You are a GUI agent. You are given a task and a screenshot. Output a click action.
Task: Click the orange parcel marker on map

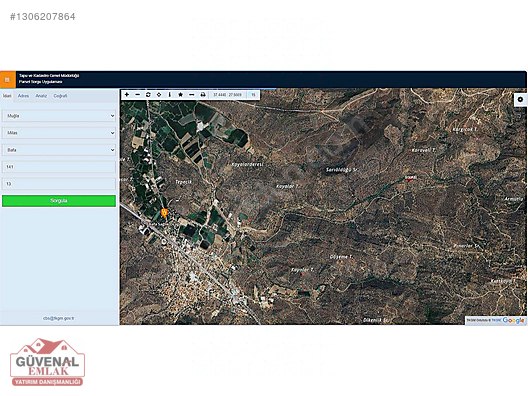(164, 212)
